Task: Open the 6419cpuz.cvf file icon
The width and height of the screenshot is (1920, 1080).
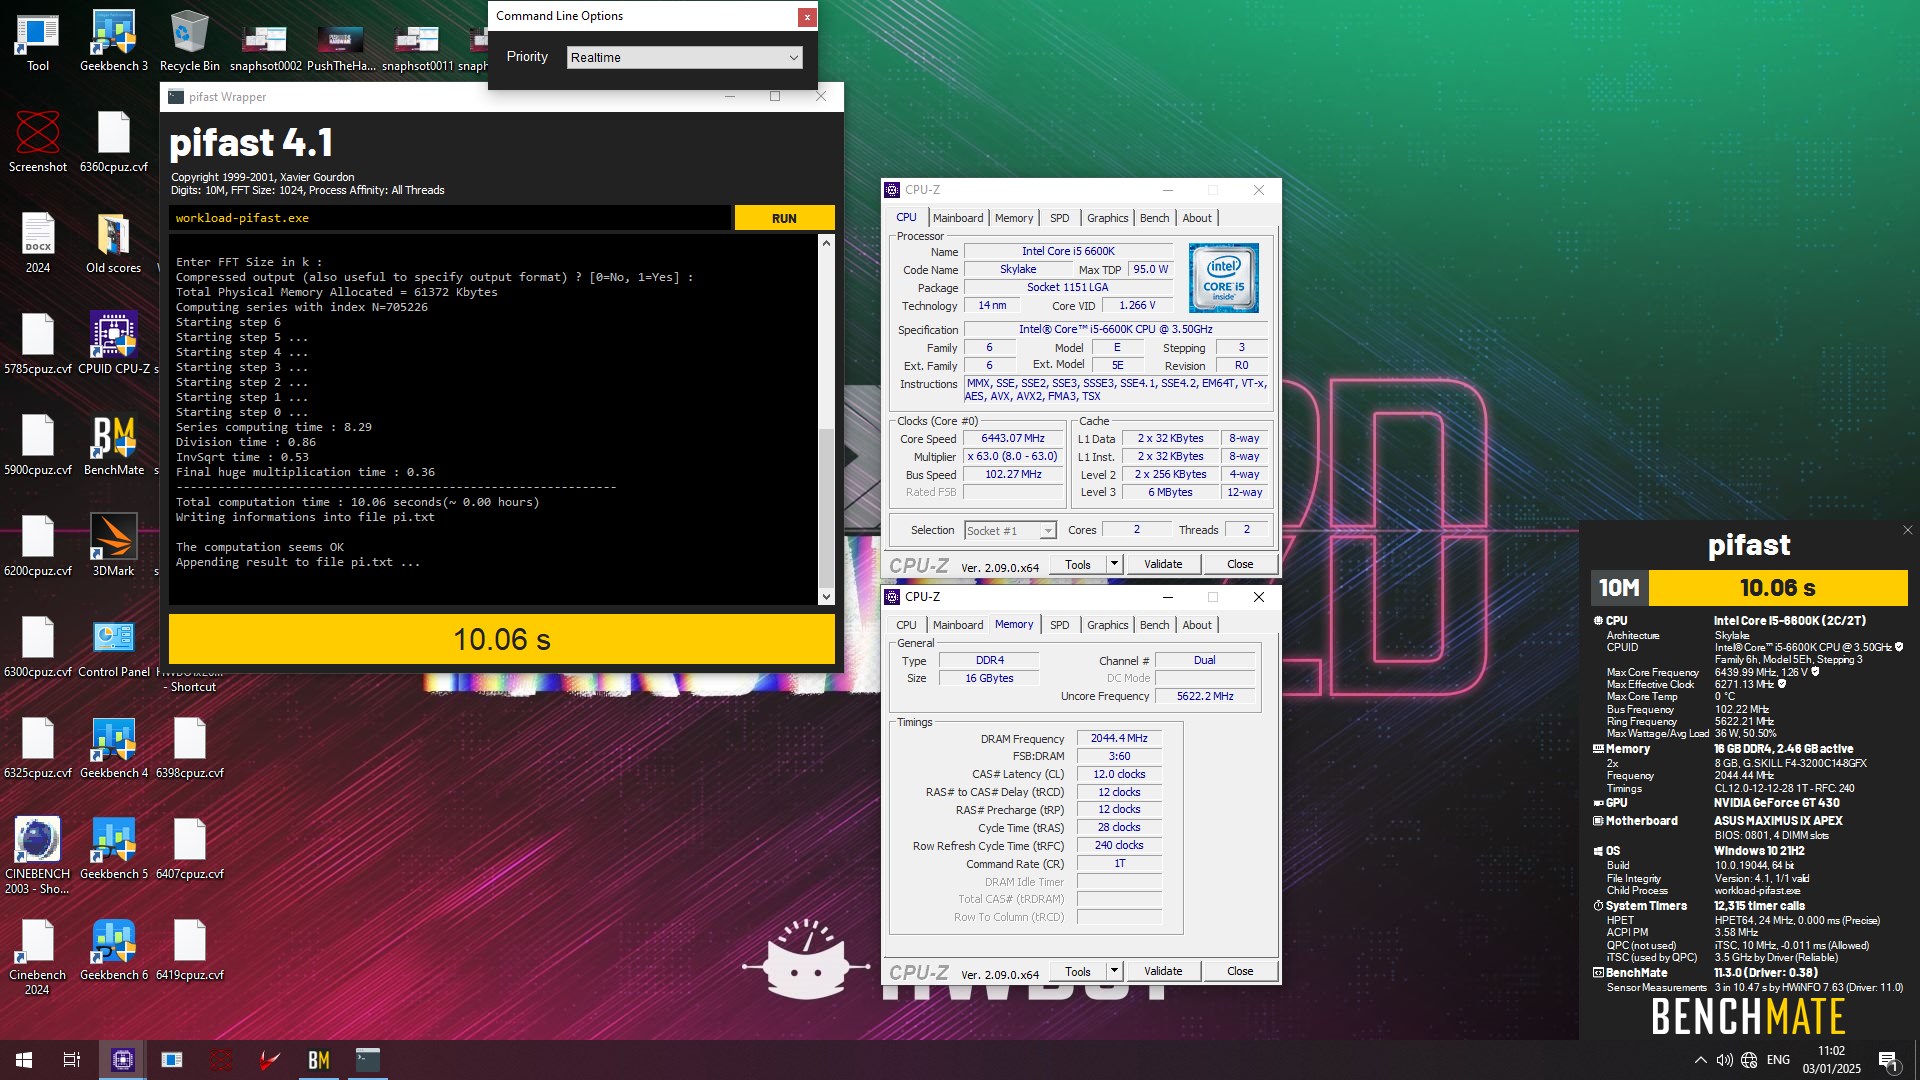Action: click(190, 950)
